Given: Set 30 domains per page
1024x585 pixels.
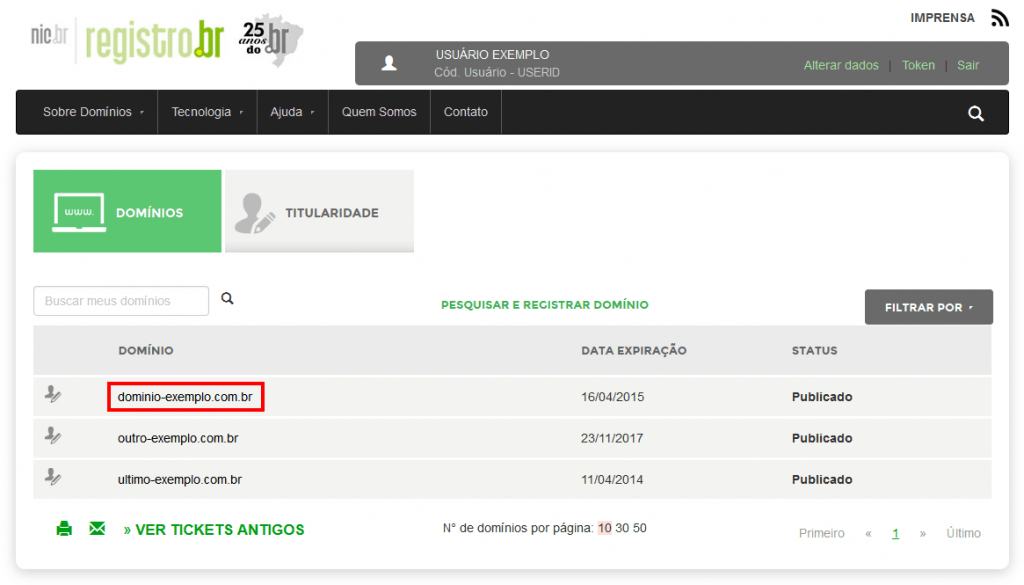Looking at the screenshot, I should click(622, 528).
